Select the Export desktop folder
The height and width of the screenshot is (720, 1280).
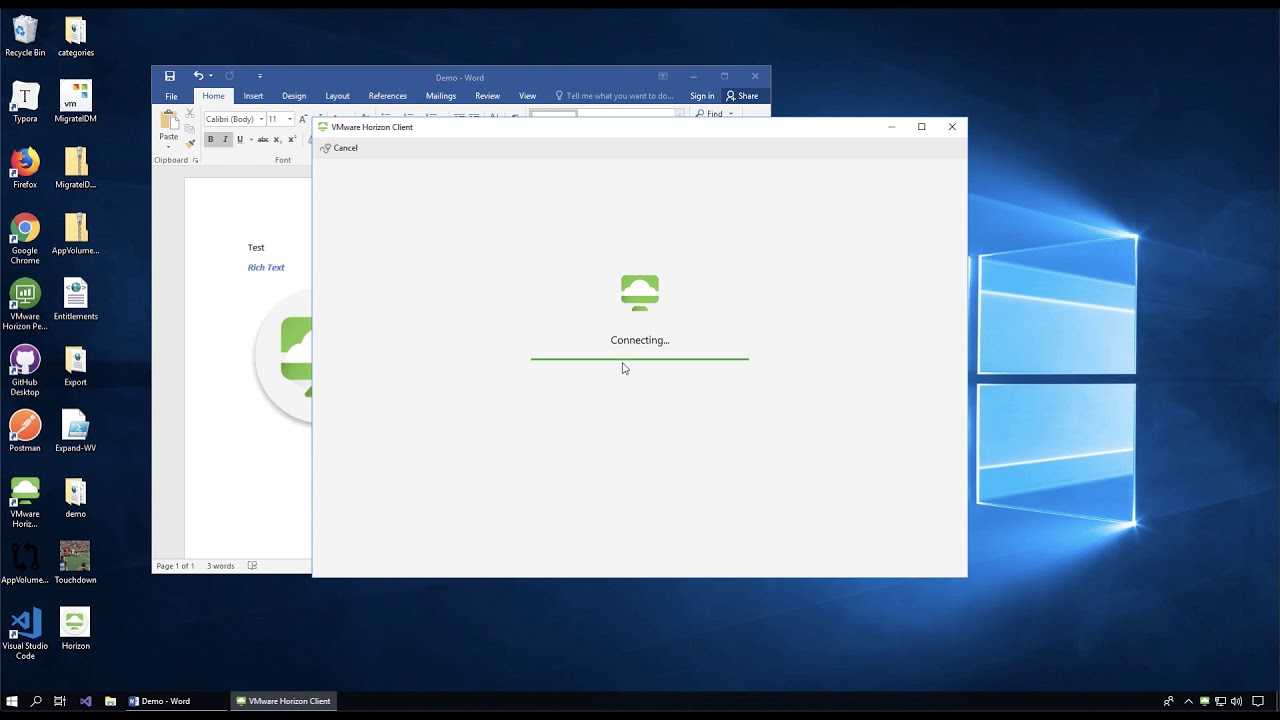coord(76,366)
